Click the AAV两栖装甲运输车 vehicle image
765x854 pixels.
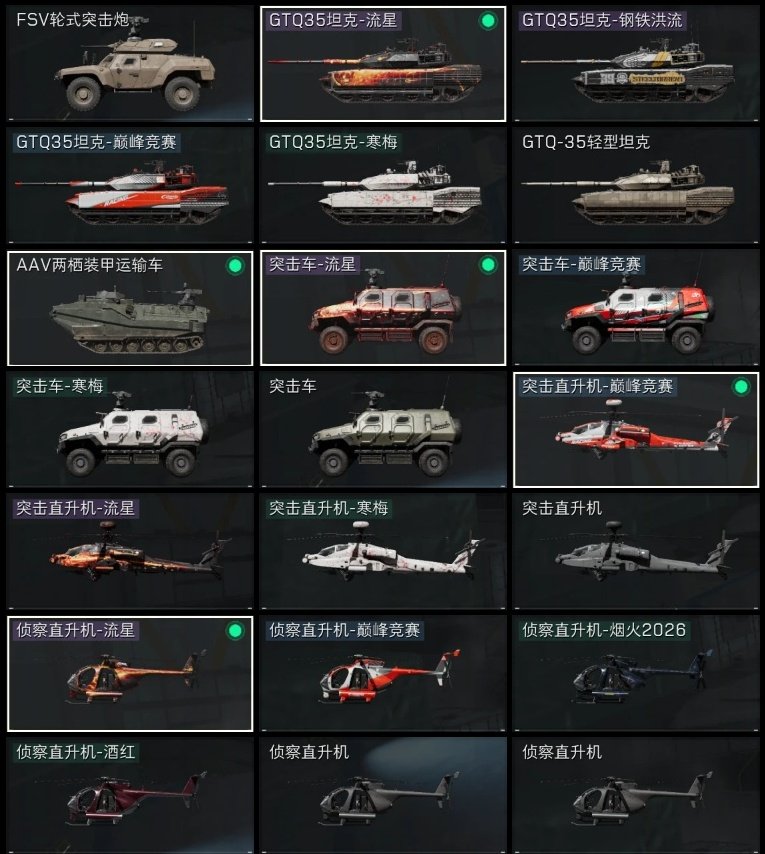pos(130,320)
